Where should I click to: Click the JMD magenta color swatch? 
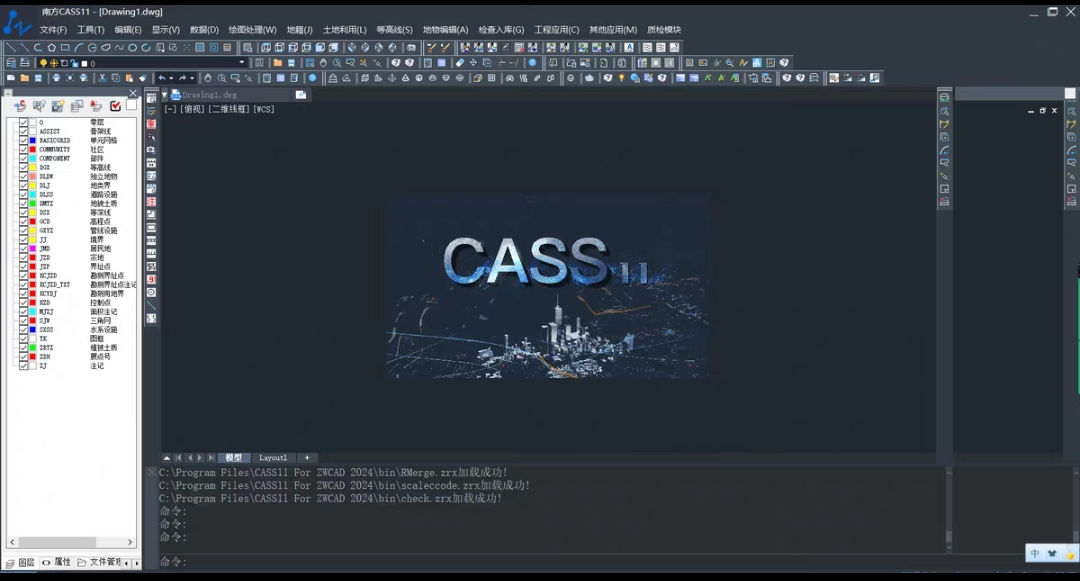coord(32,248)
